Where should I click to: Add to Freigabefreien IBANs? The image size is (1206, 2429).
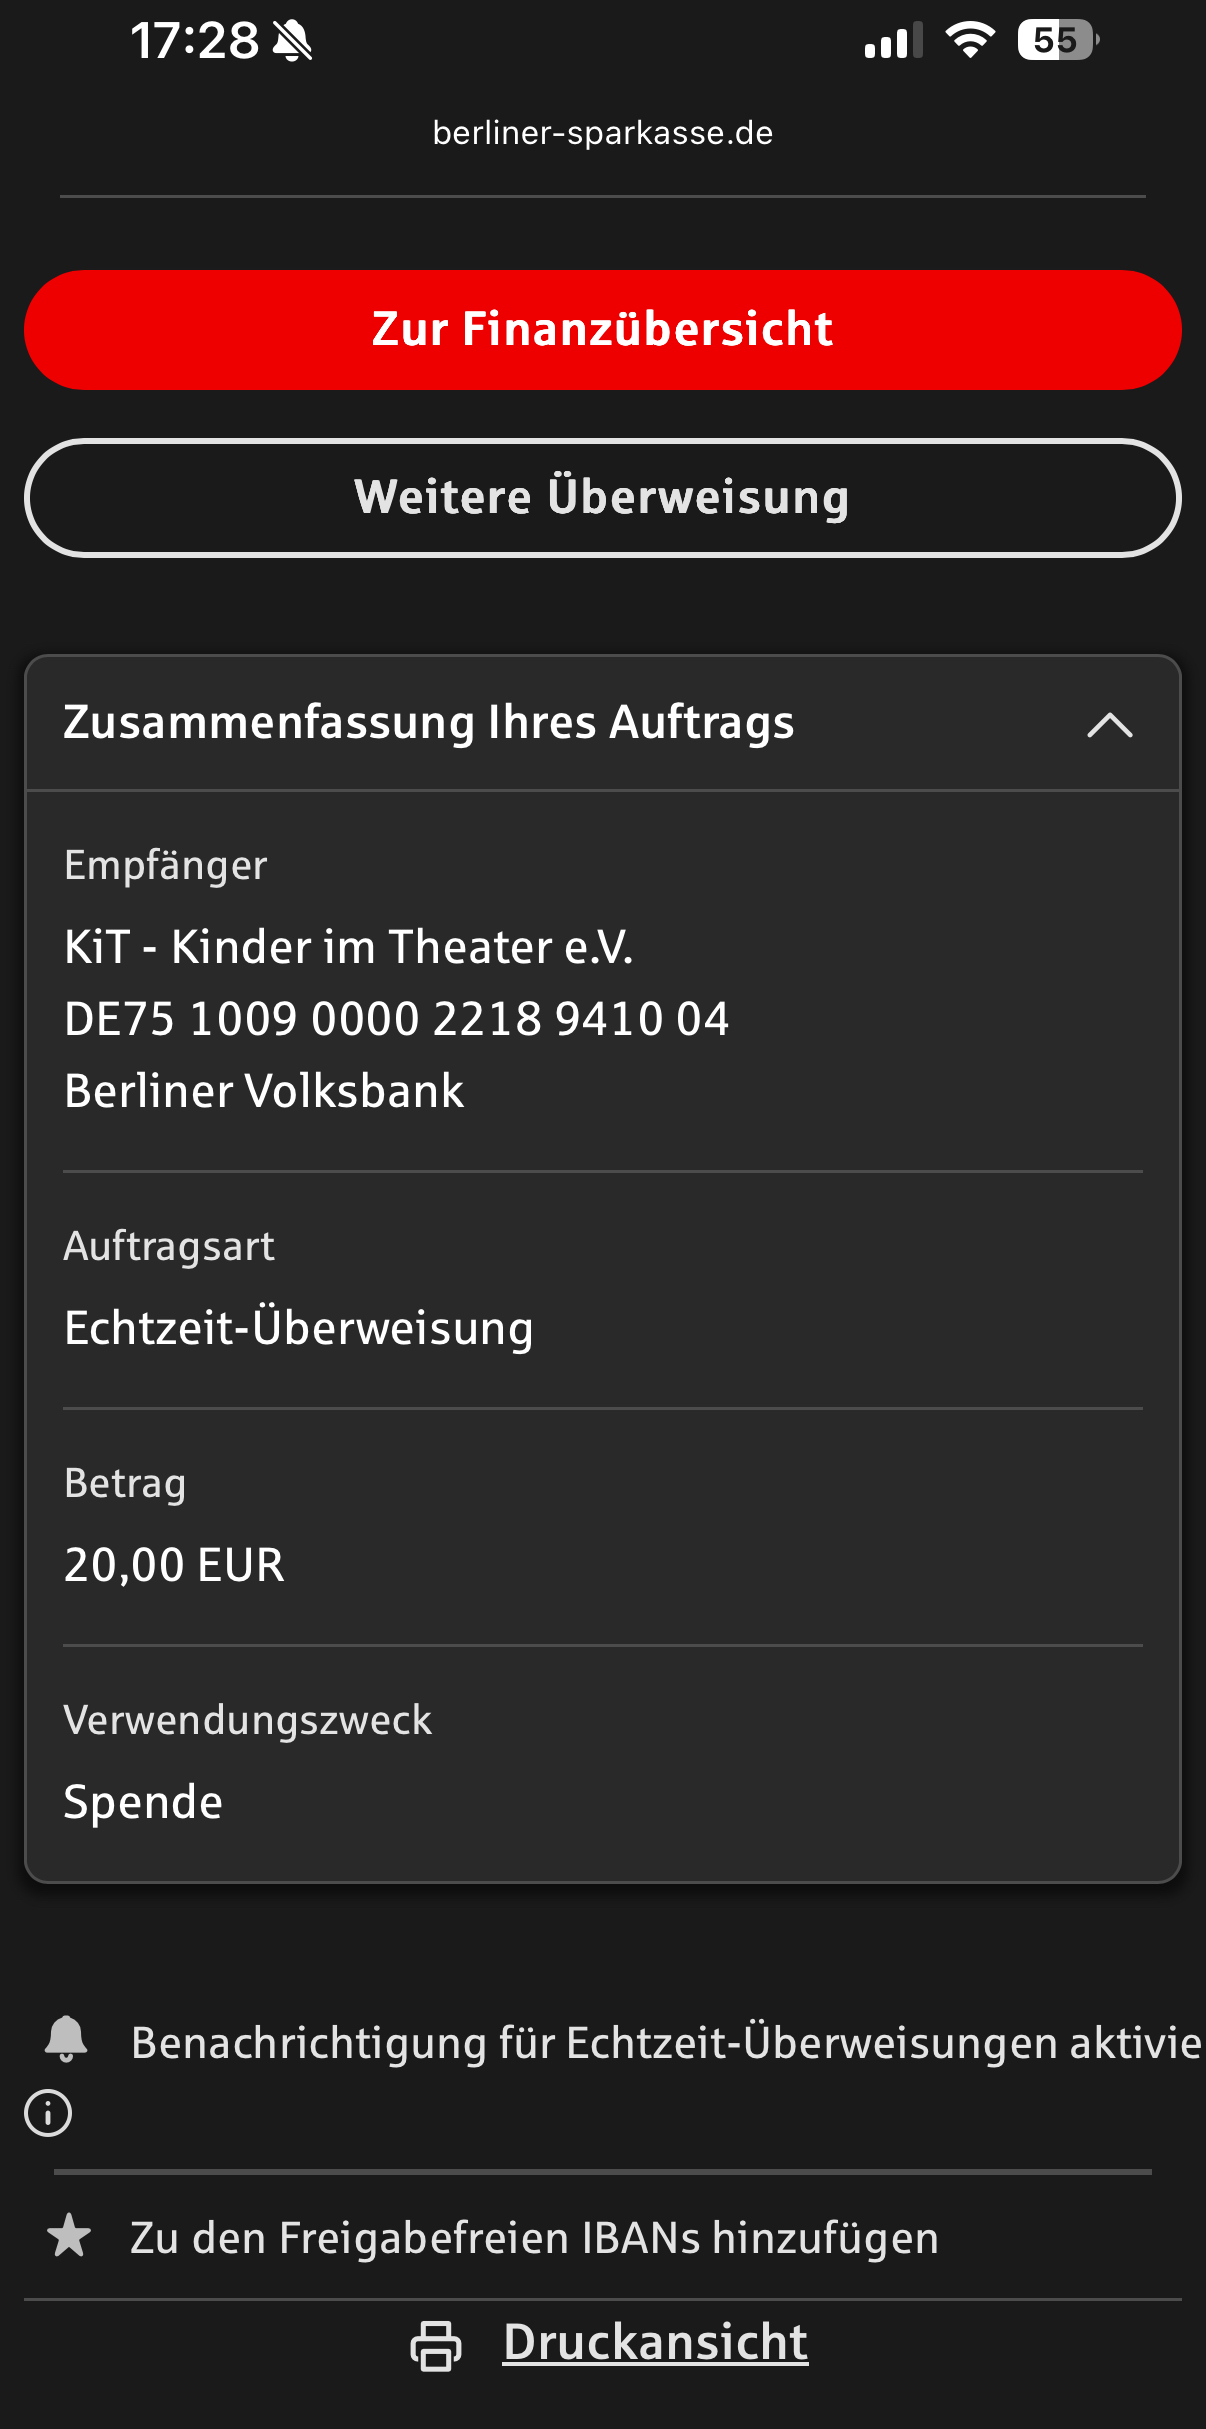(x=534, y=2238)
